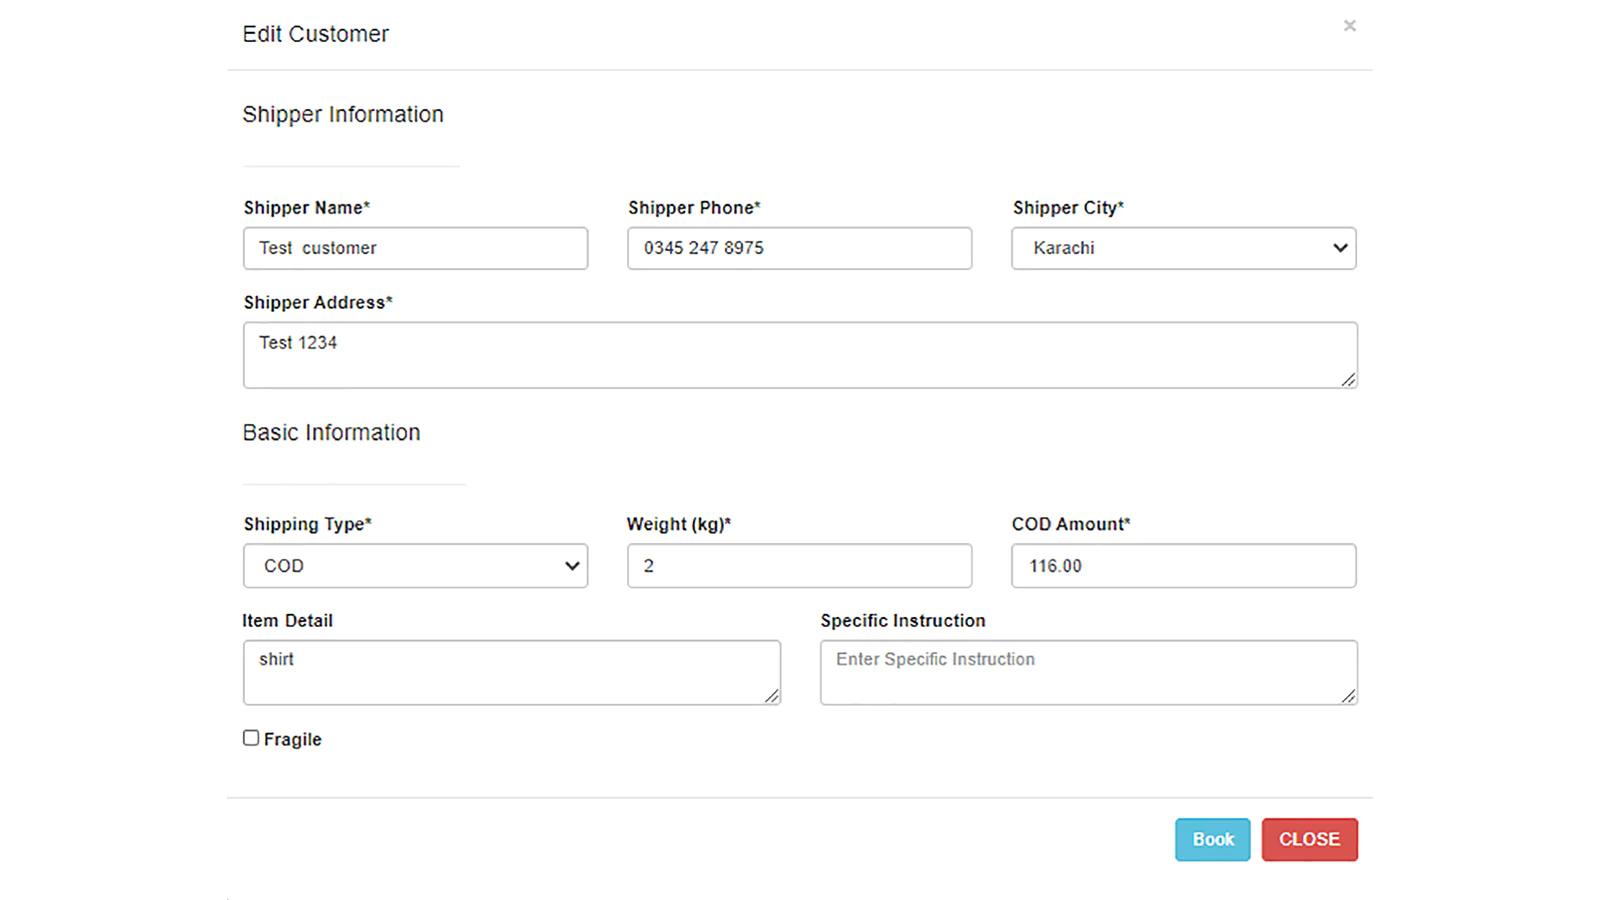This screenshot has height=900, width=1600.
Task: Click the Shipper Name text field
Action: tap(415, 248)
